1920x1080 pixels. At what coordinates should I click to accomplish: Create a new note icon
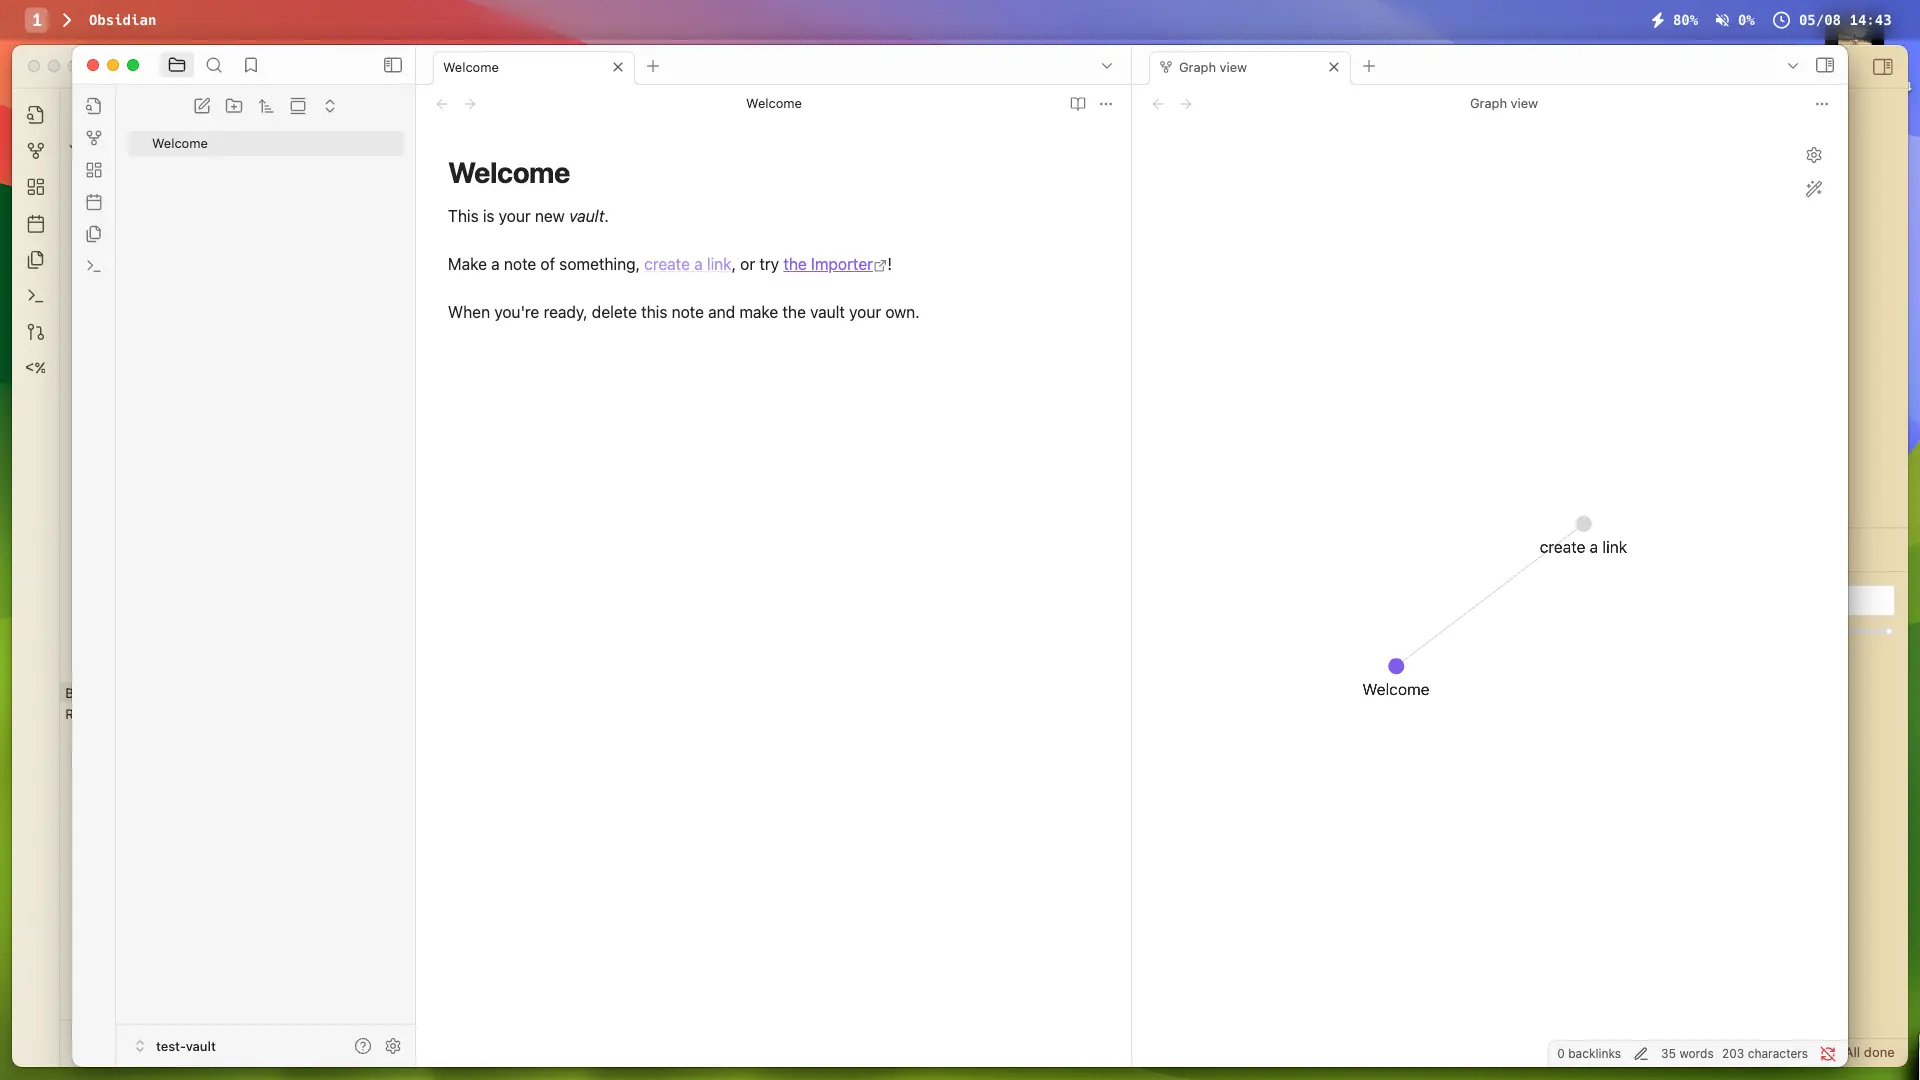pyautogui.click(x=202, y=106)
